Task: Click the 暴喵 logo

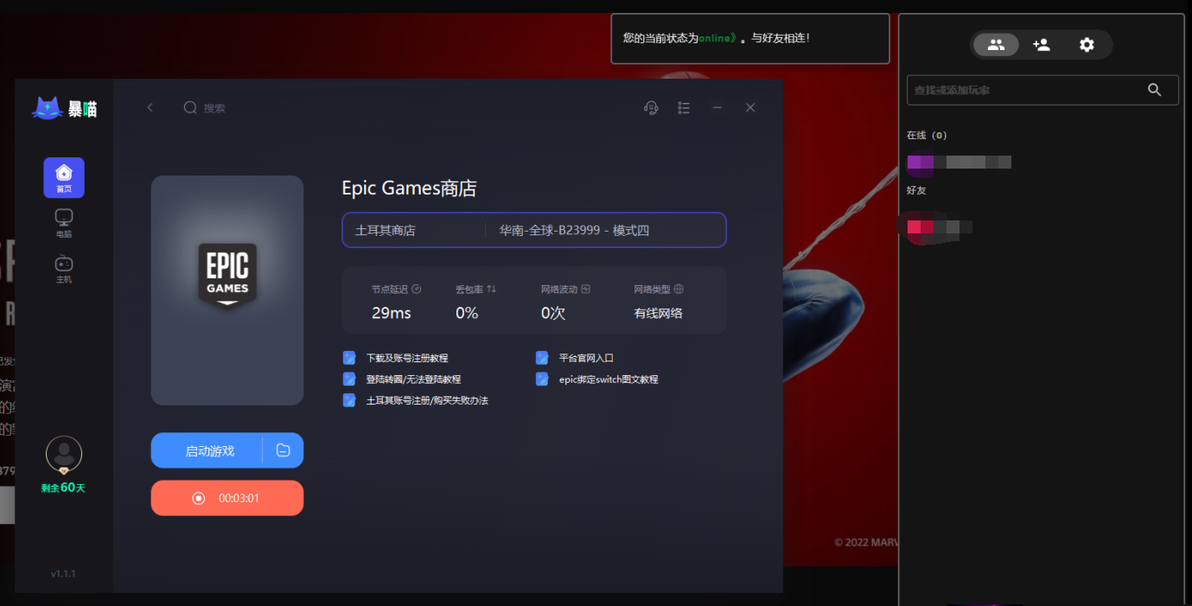Action: point(65,109)
